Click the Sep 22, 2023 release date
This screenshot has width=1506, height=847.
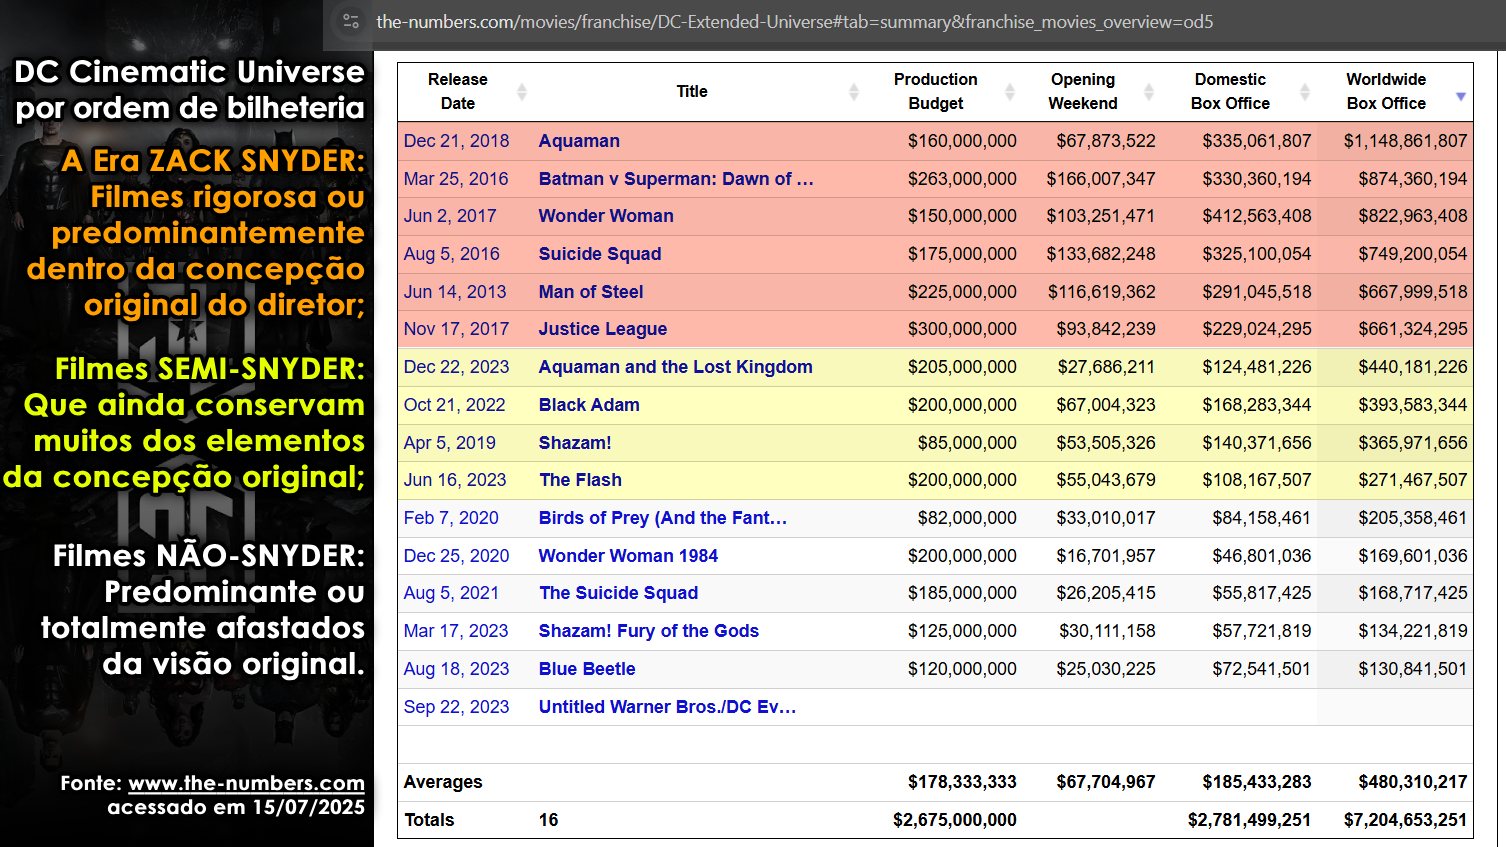coord(456,707)
